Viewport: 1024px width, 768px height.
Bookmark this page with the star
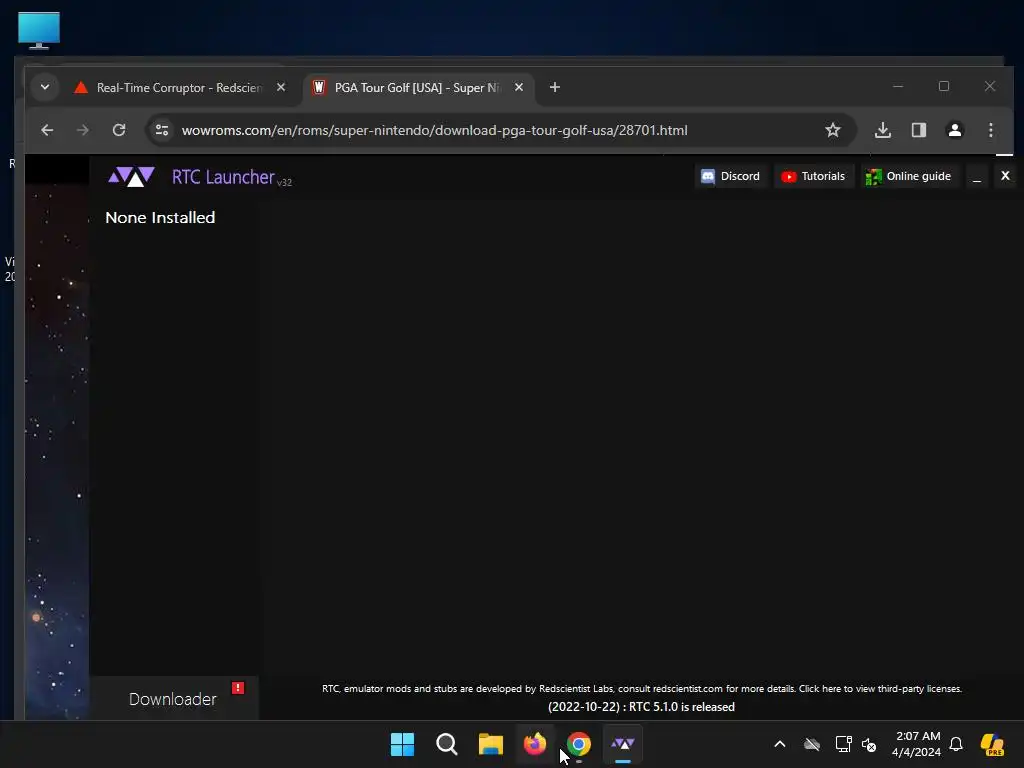[x=833, y=130]
